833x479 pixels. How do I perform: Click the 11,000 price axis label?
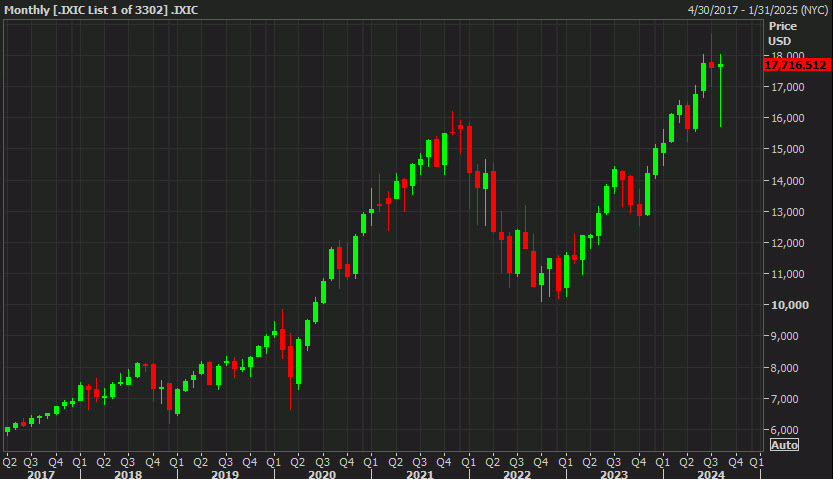click(x=787, y=274)
